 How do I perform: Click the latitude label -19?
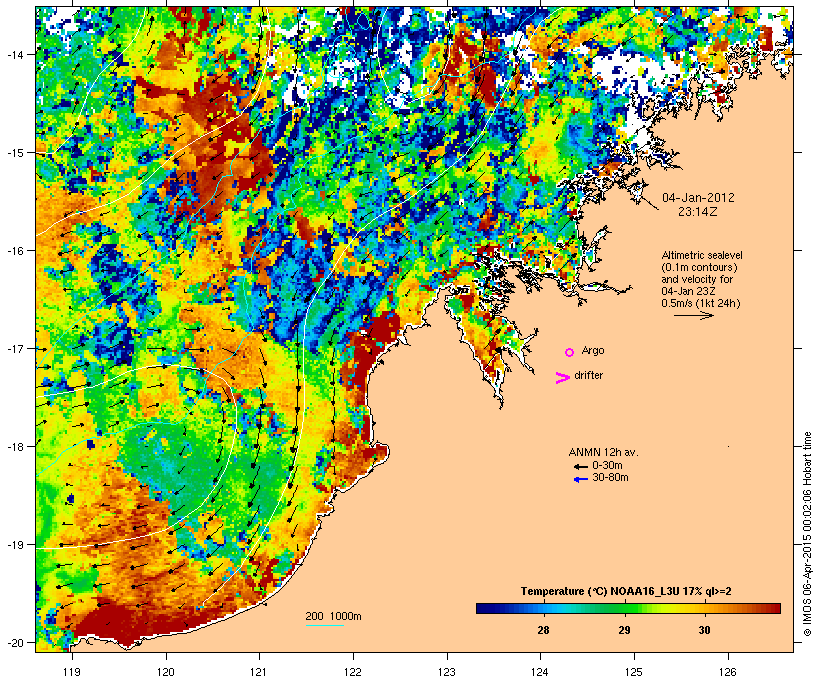[x=15, y=545]
